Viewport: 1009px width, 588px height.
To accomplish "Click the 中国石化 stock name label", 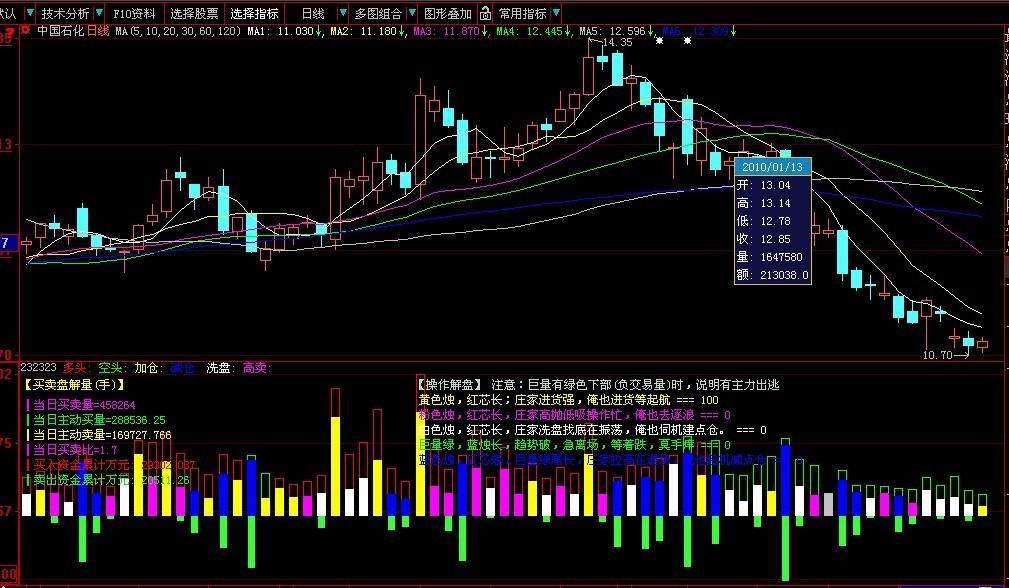I will (x=60, y=30).
